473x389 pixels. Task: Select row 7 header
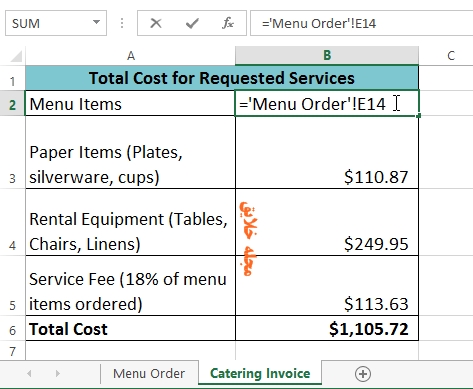(13, 351)
